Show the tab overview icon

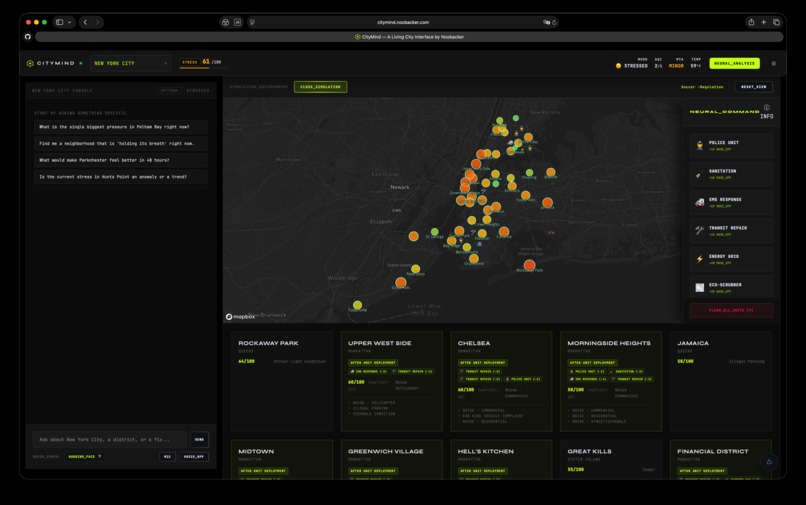click(776, 22)
